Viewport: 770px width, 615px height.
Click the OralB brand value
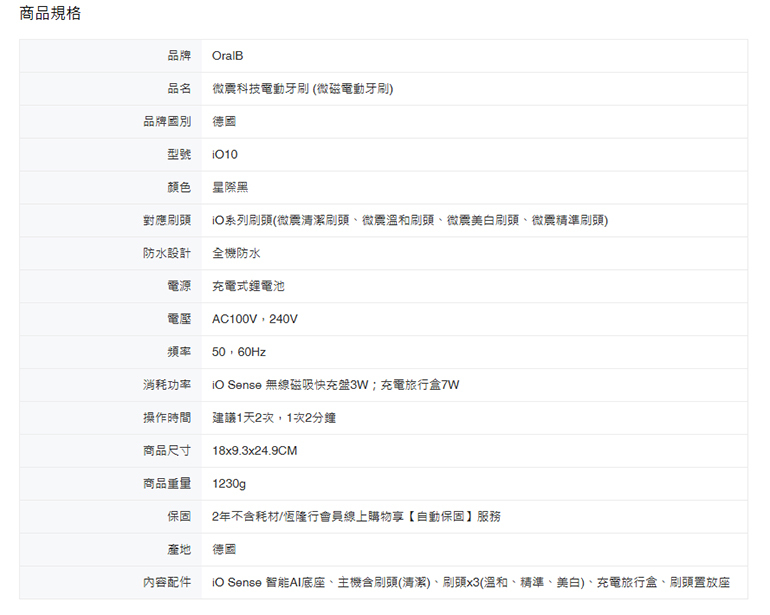[x=227, y=56]
